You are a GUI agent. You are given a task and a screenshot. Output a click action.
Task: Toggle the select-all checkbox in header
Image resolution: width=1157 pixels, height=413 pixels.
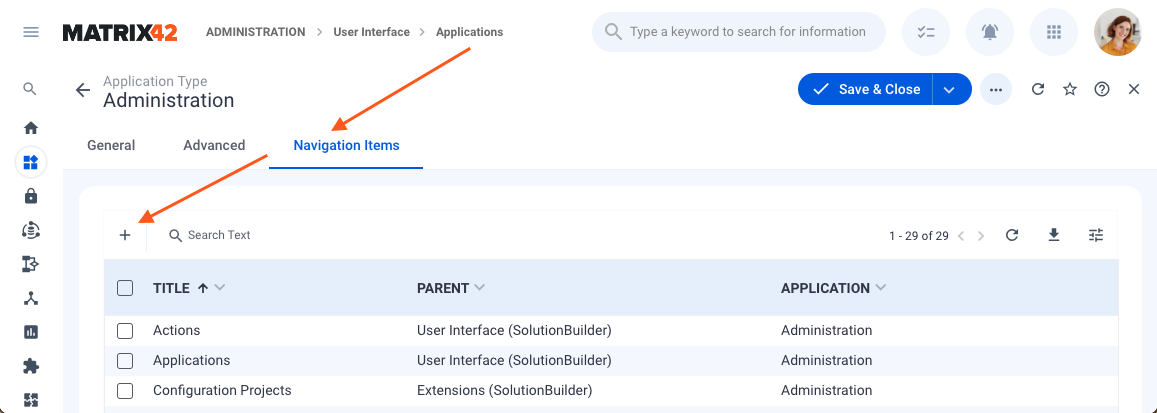(x=125, y=288)
